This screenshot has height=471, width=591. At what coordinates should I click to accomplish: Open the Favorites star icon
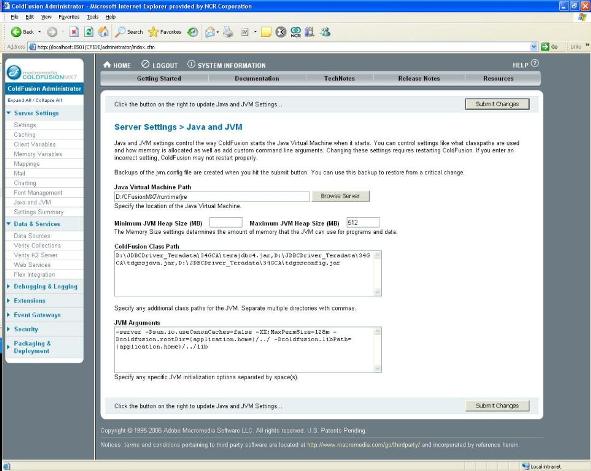pos(153,32)
